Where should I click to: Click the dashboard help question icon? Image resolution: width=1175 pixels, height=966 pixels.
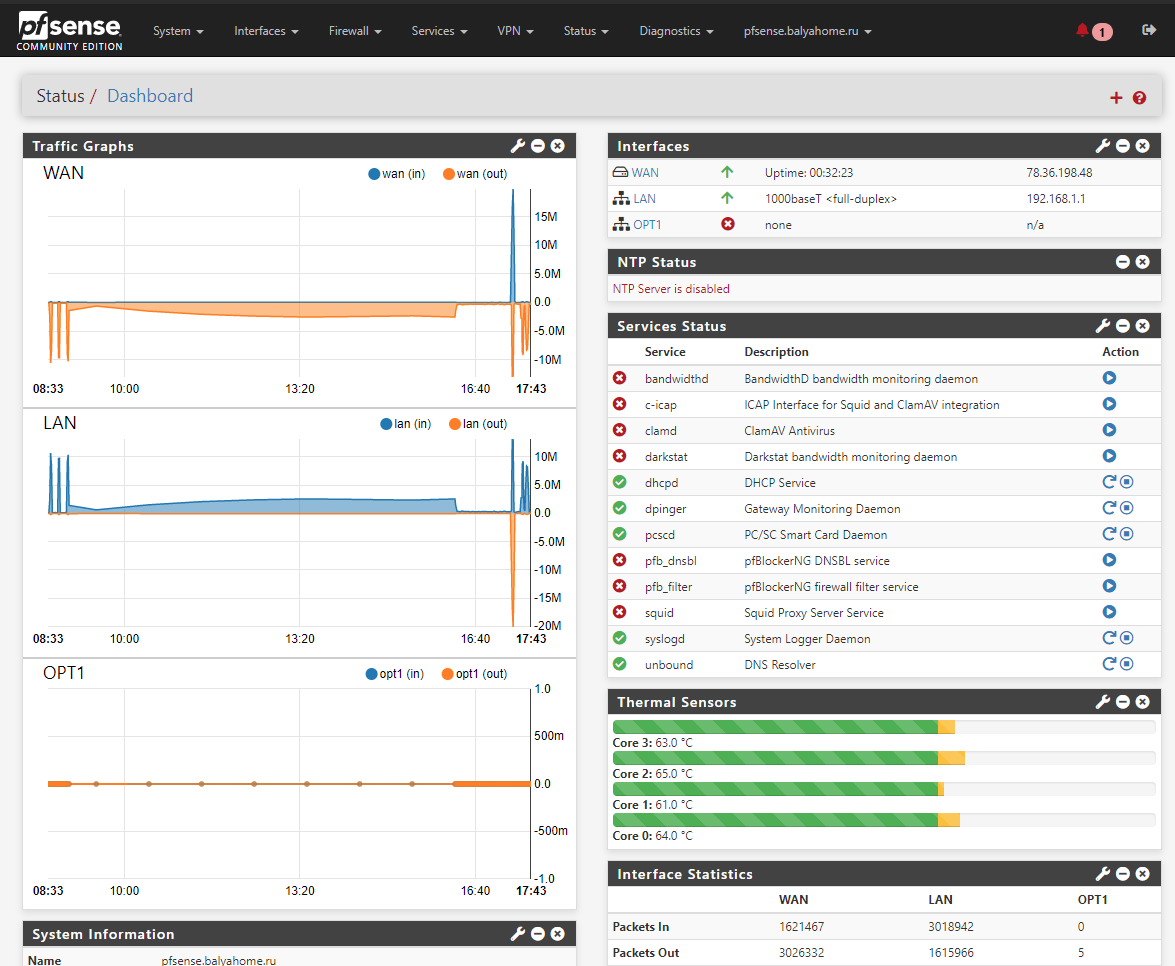click(1139, 97)
